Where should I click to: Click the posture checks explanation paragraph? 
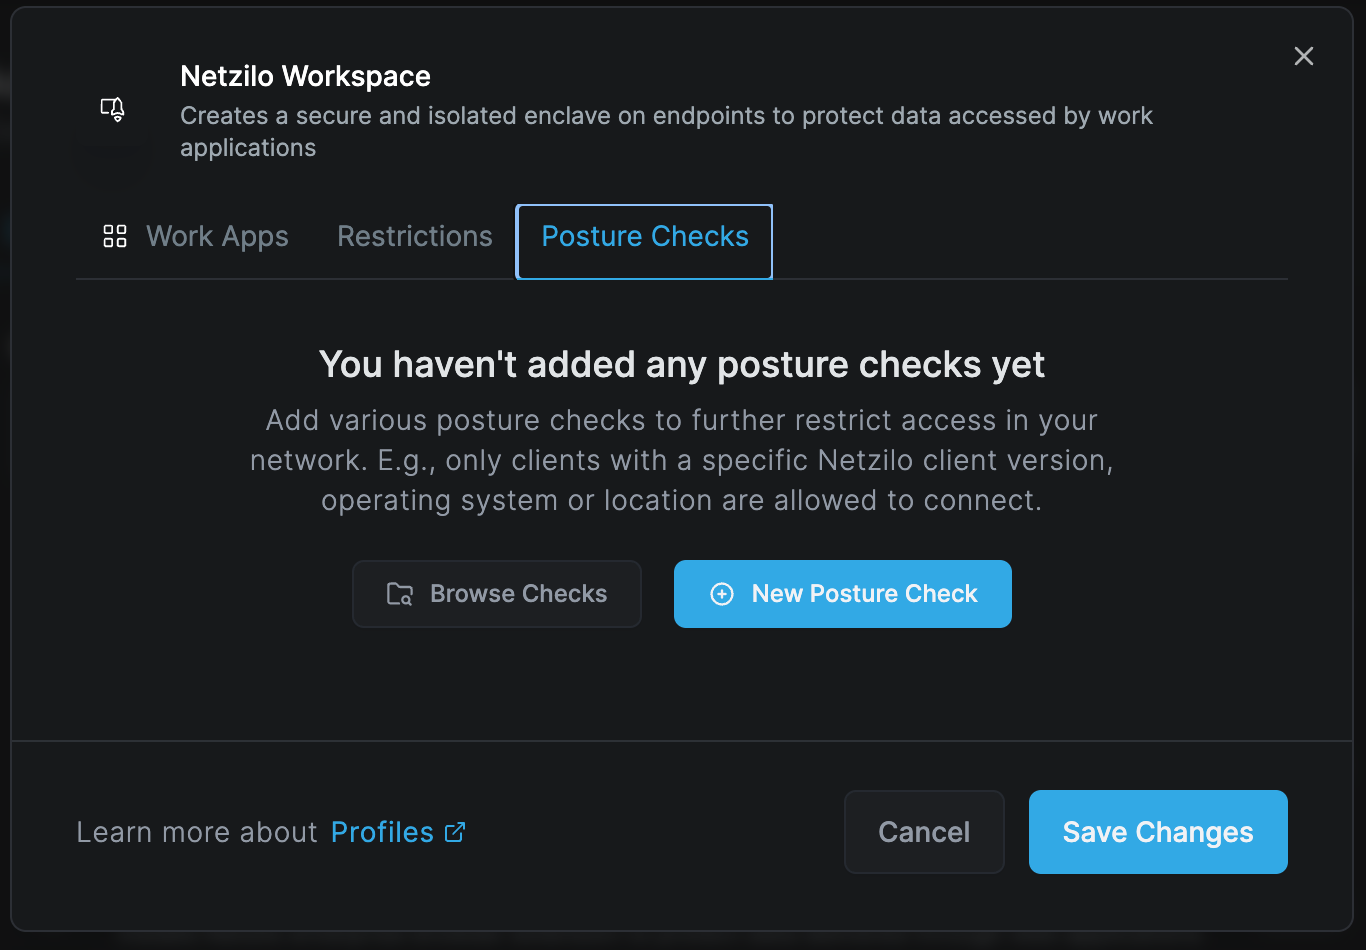click(682, 460)
